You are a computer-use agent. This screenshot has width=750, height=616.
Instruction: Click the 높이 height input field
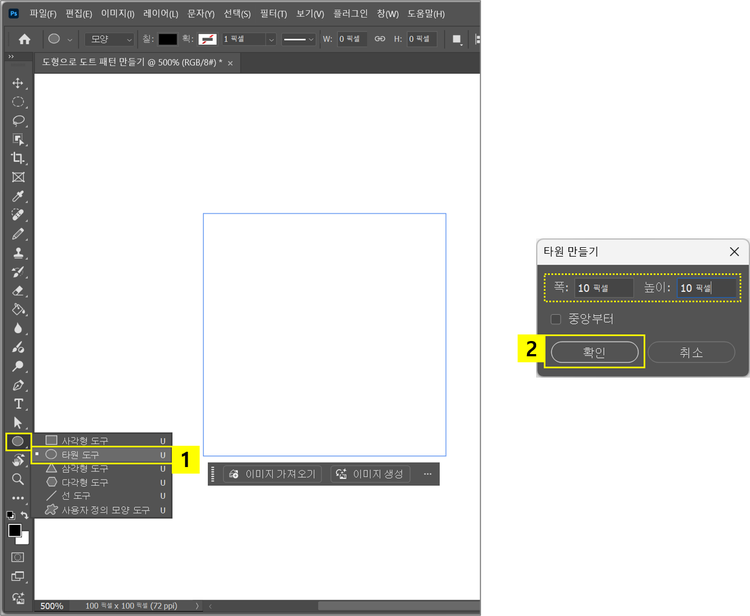pyautogui.click(x=706, y=288)
